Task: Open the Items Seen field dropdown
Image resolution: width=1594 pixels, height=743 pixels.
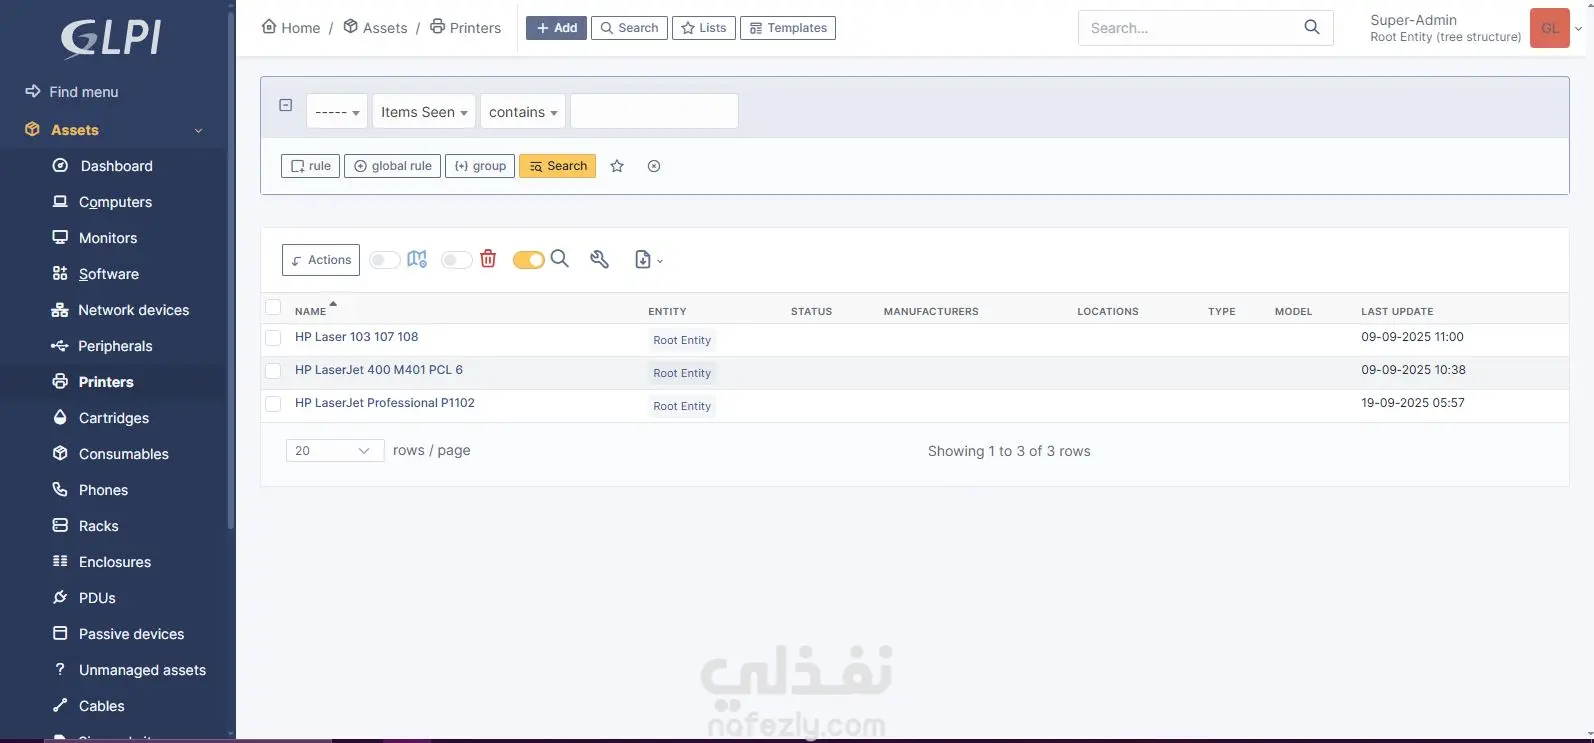Action: point(424,112)
